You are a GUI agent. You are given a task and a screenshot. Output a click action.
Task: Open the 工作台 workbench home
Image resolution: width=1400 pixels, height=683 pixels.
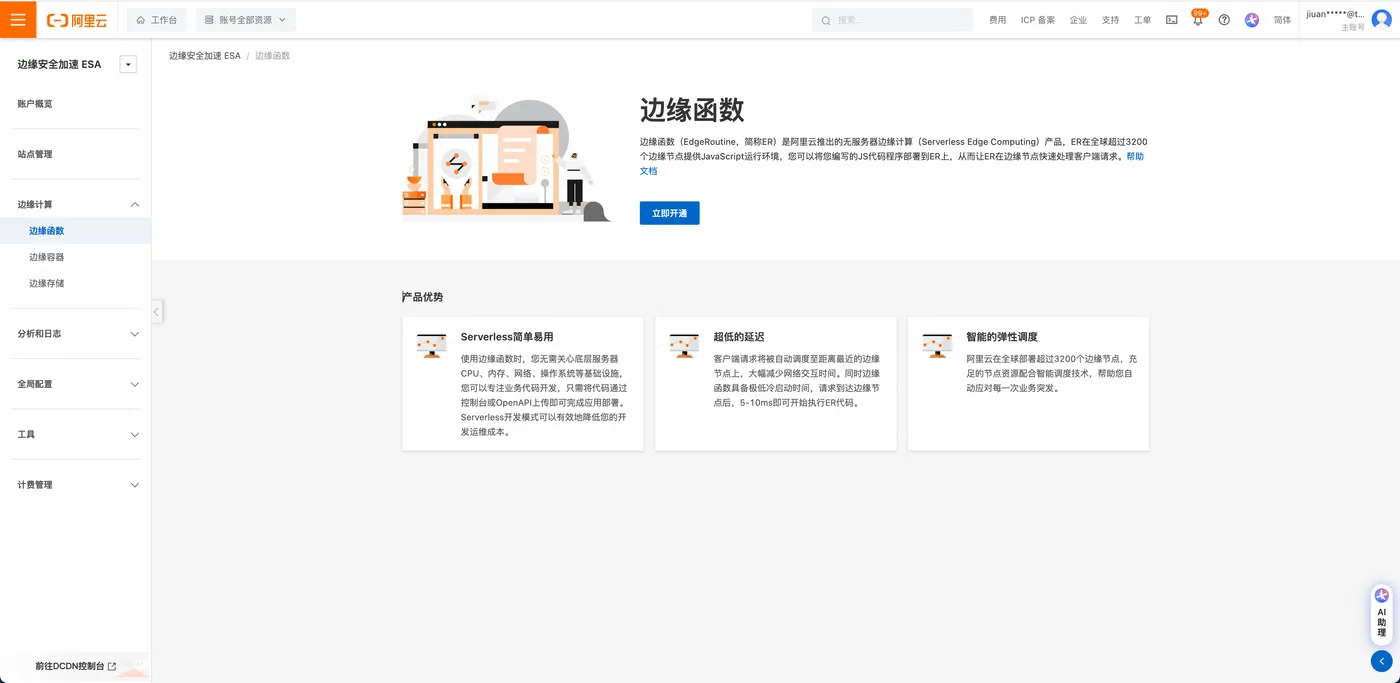(x=156, y=20)
